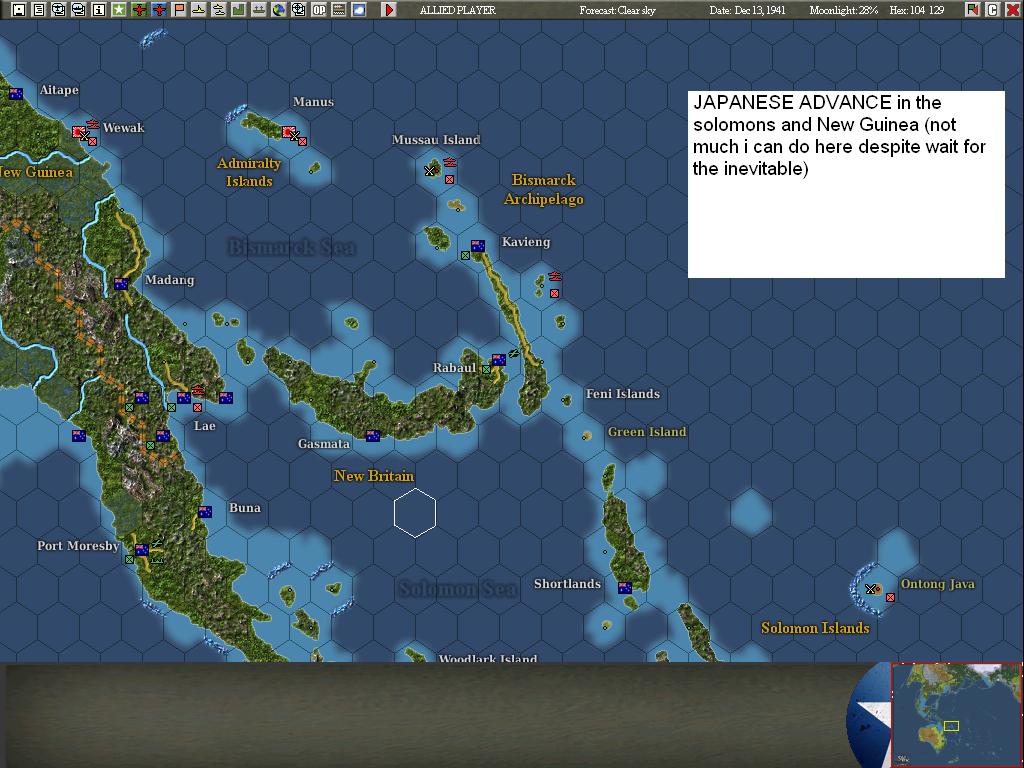Select the Australian flag base at Buna

pos(205,512)
